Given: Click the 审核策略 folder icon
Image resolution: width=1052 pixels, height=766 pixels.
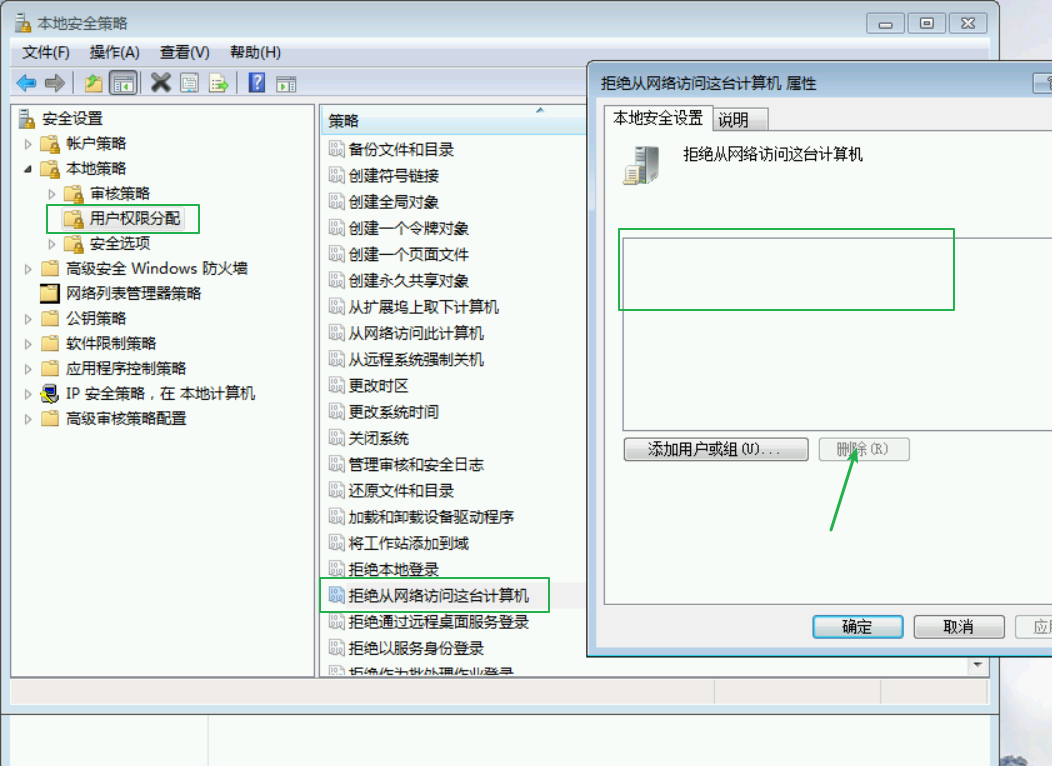Looking at the screenshot, I should 74,194.
